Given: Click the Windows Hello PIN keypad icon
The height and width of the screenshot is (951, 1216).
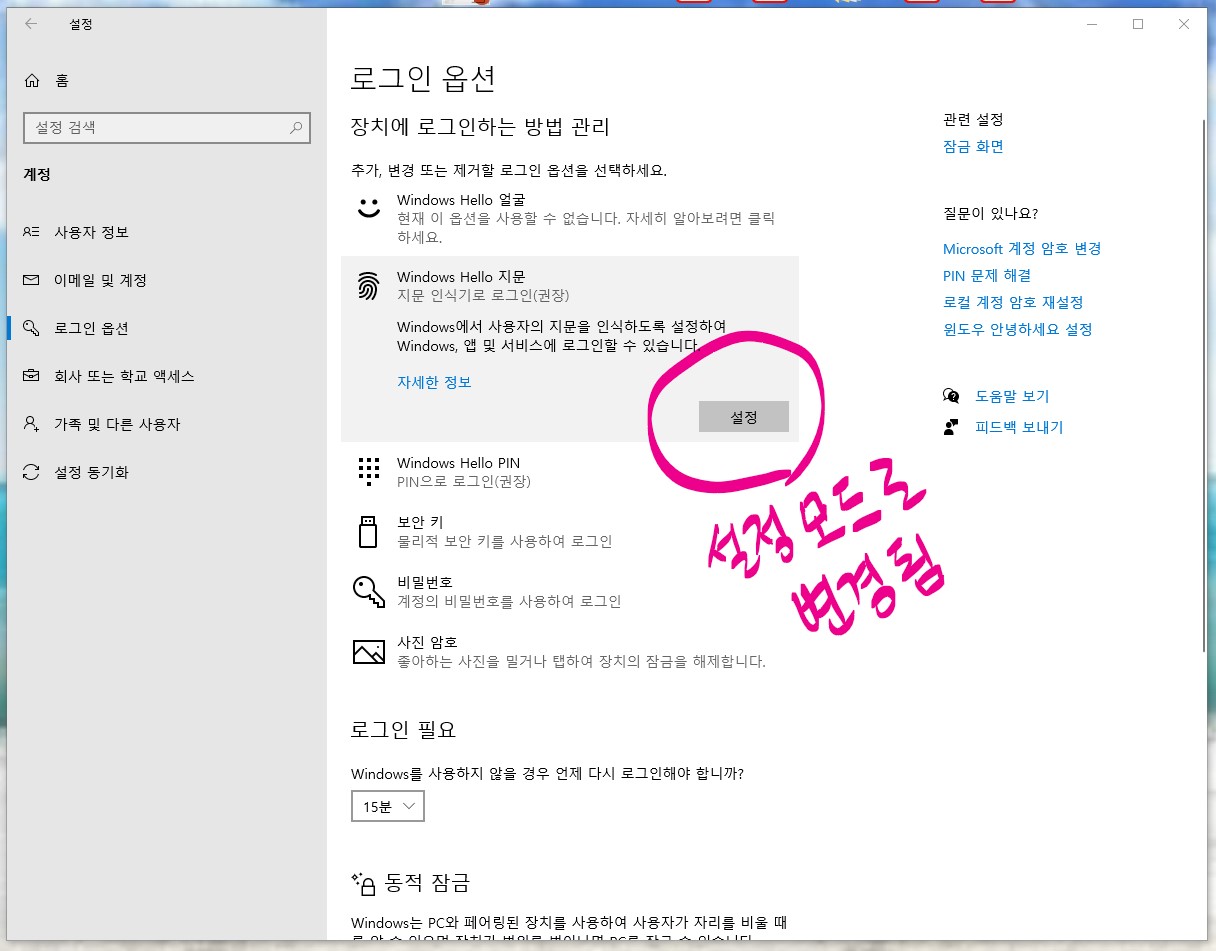Looking at the screenshot, I should (x=369, y=471).
